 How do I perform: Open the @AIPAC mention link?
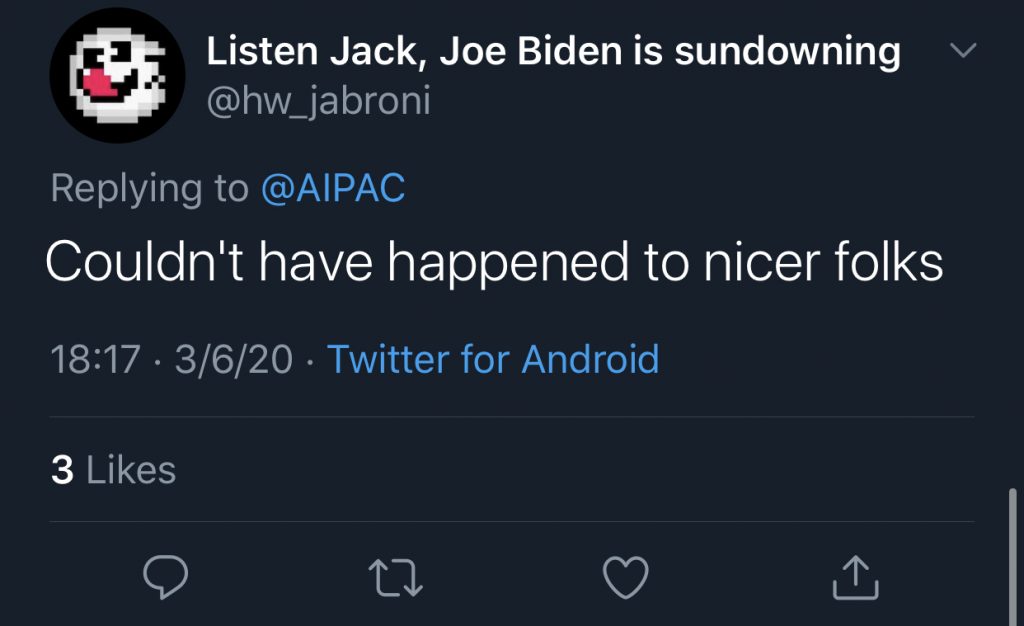point(332,188)
